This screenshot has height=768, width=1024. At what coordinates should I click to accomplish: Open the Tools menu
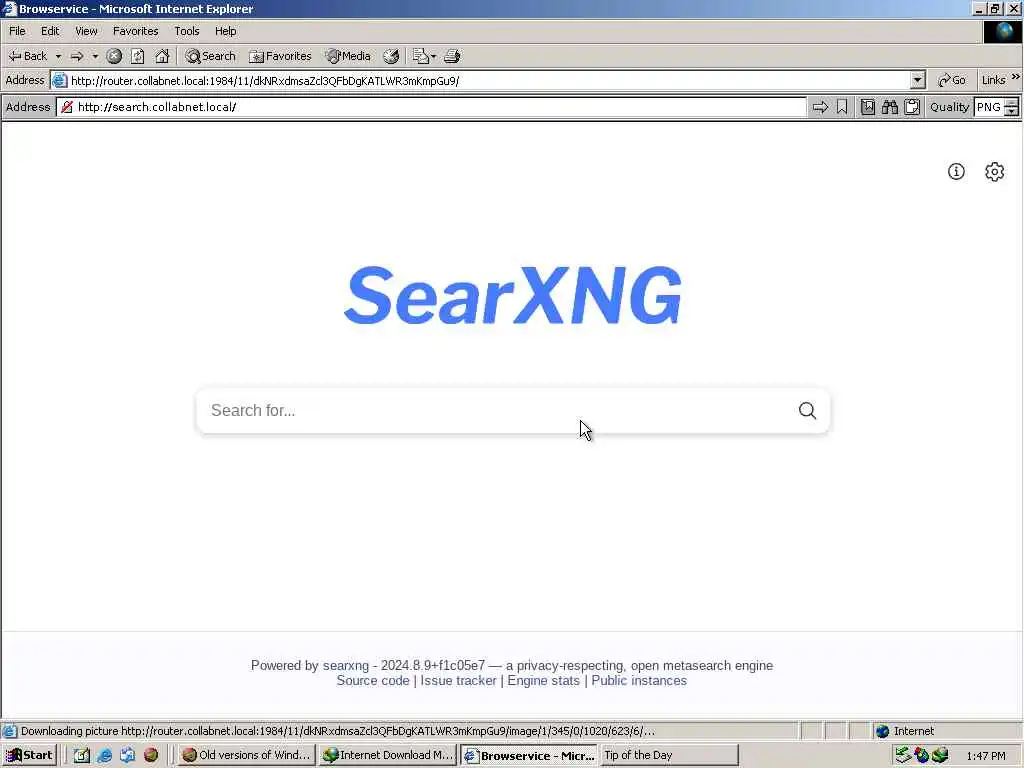click(x=187, y=31)
